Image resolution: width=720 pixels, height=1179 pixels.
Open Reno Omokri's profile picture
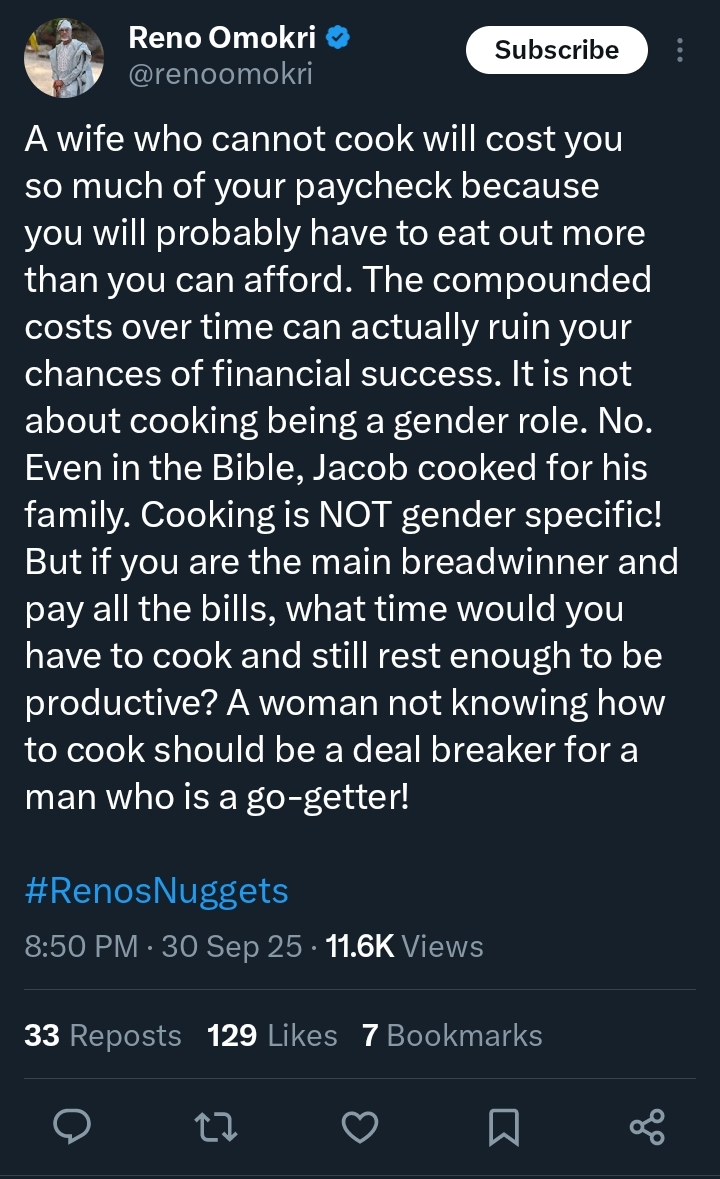(64, 57)
